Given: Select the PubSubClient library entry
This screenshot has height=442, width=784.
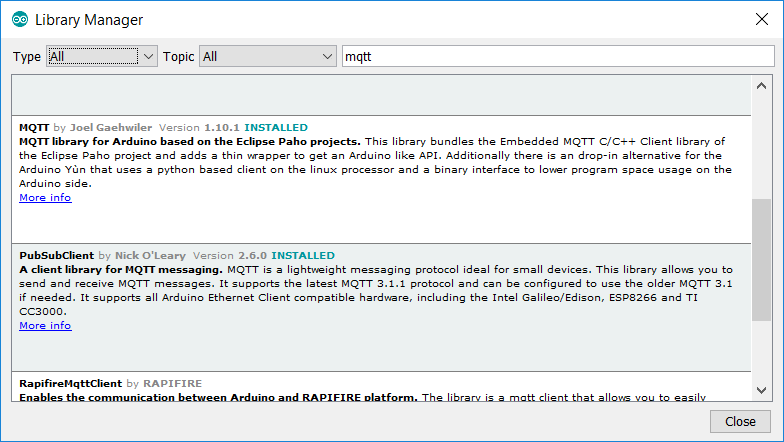Looking at the screenshot, I should 56,256.
